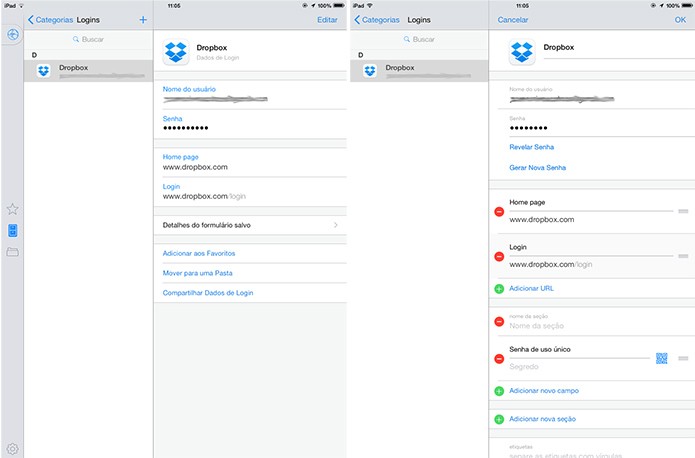The height and width of the screenshot is (458, 695).
Task: Remove Login URL with red minus
Action: click(x=499, y=257)
